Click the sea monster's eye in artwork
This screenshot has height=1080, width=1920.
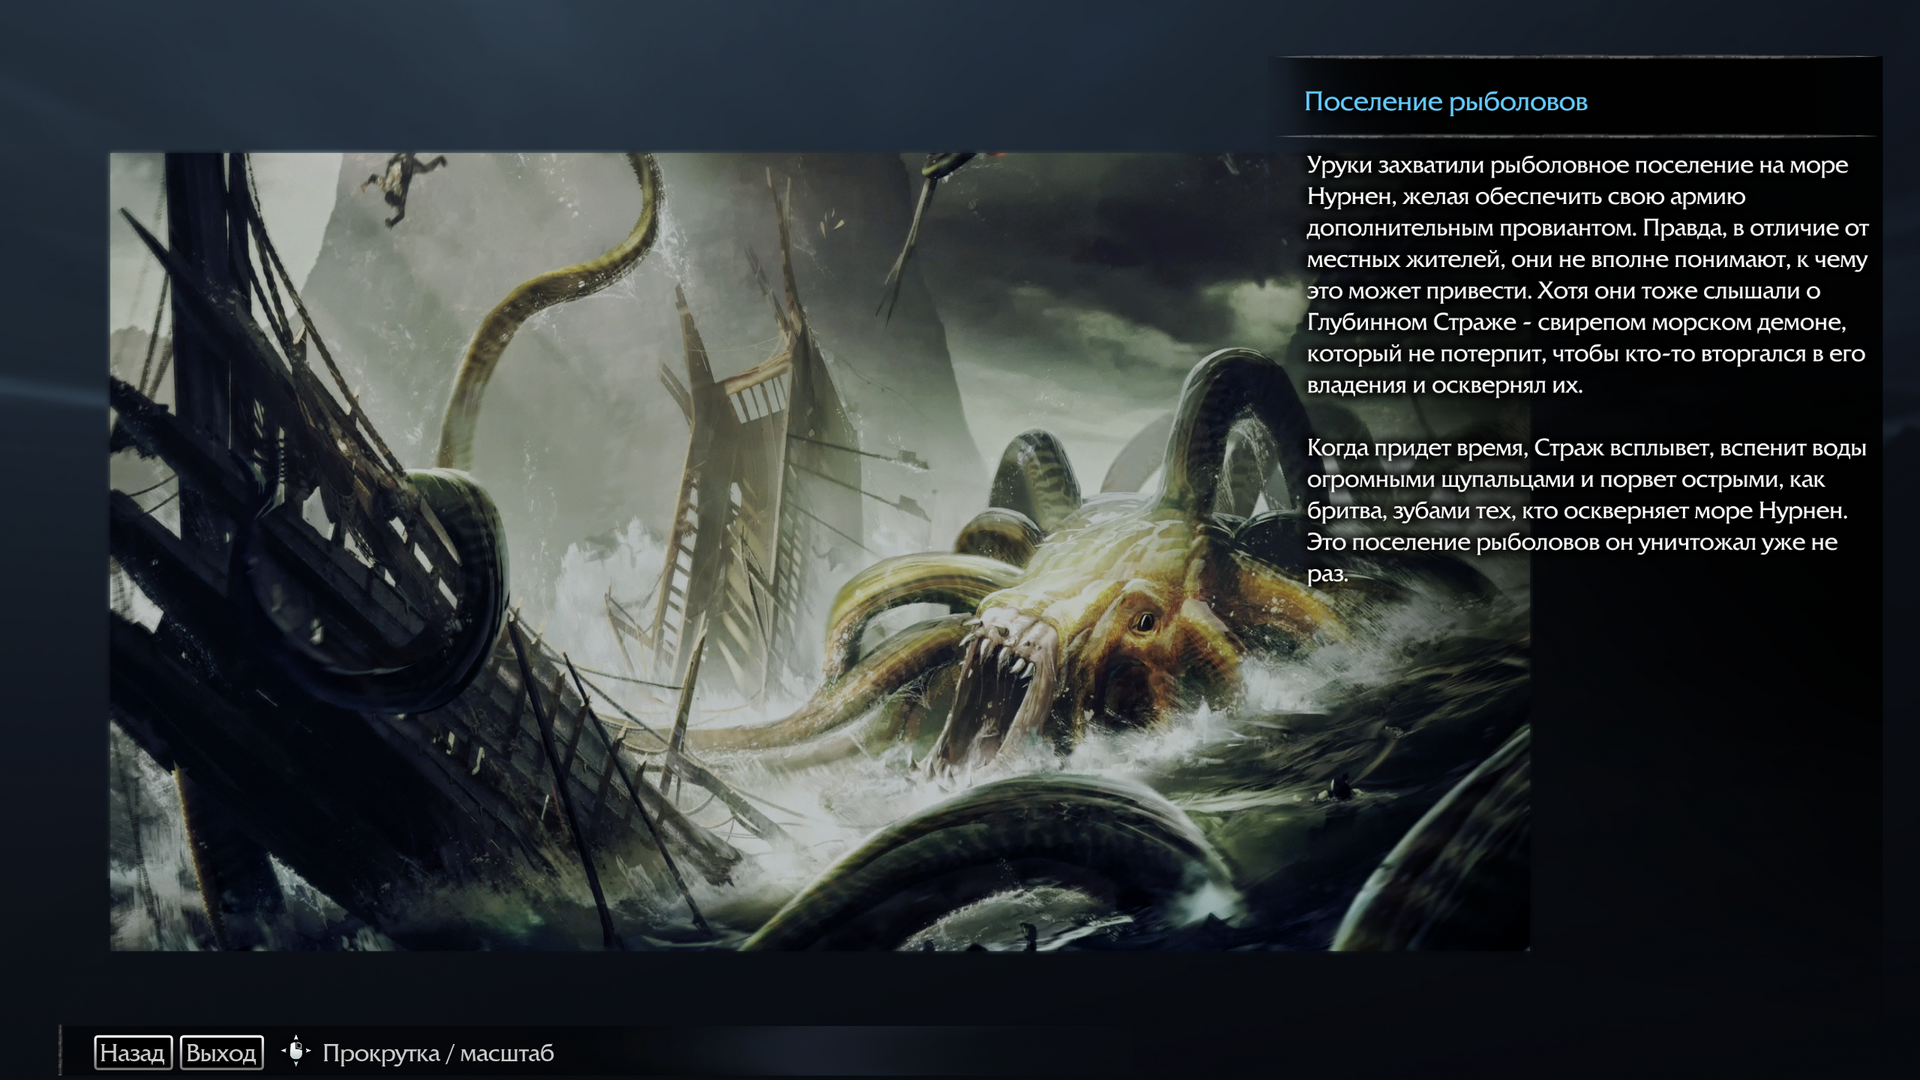(x=1144, y=623)
